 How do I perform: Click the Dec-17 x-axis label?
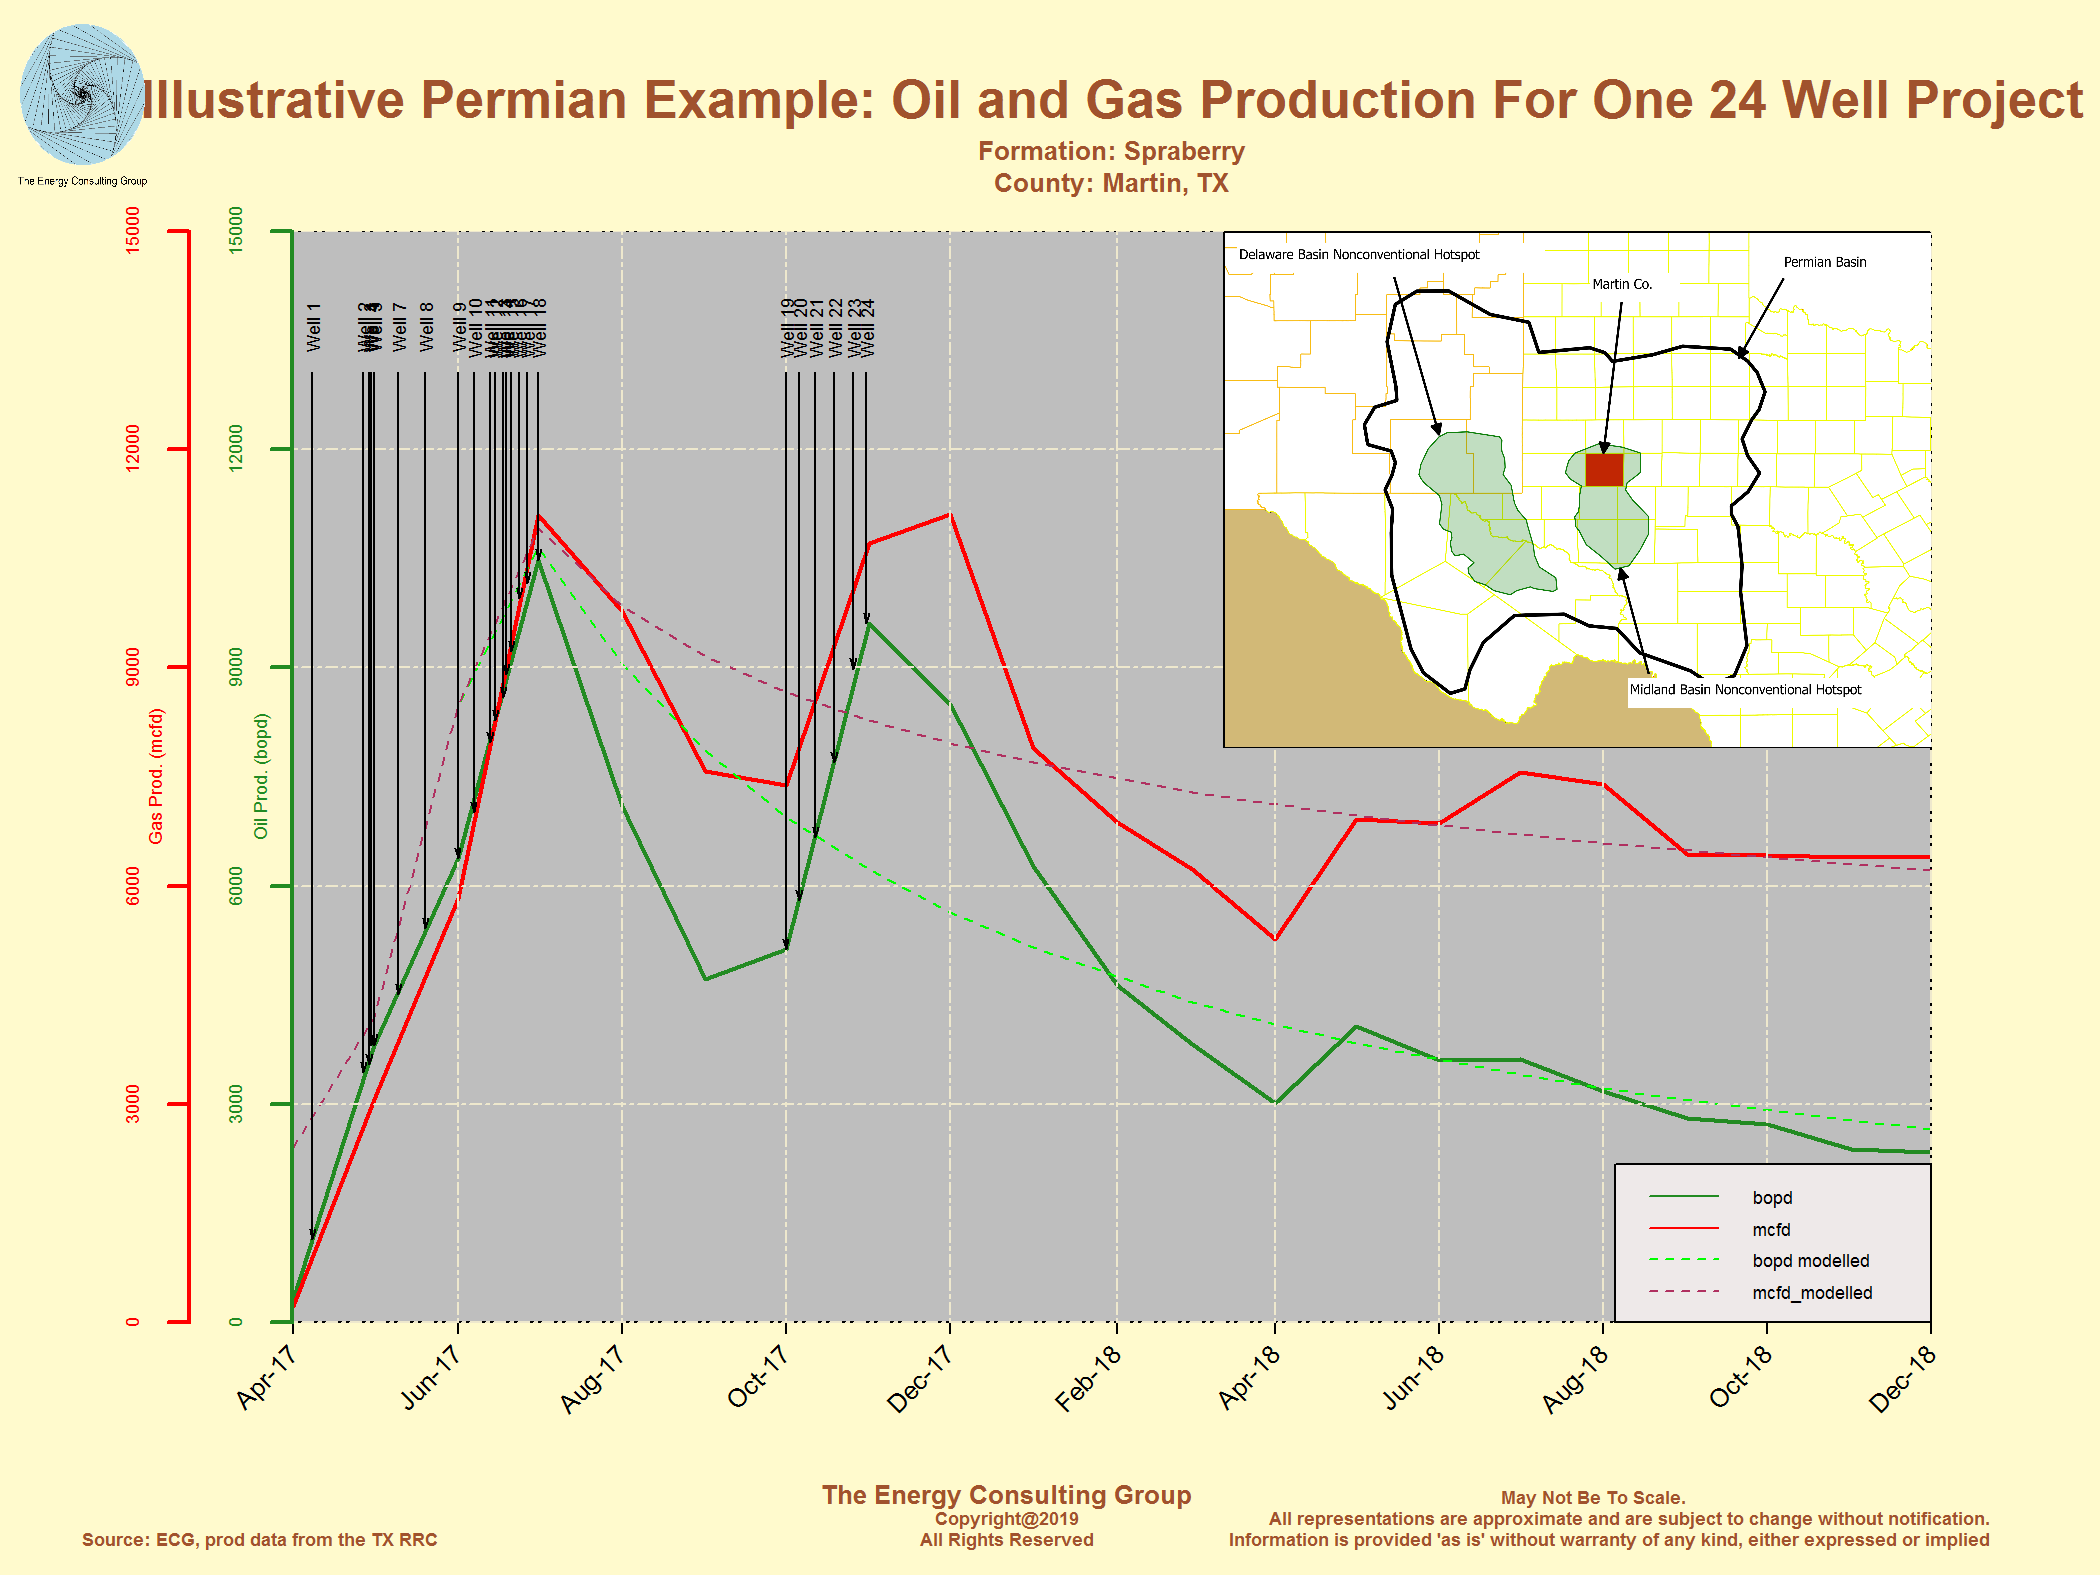click(920, 1378)
